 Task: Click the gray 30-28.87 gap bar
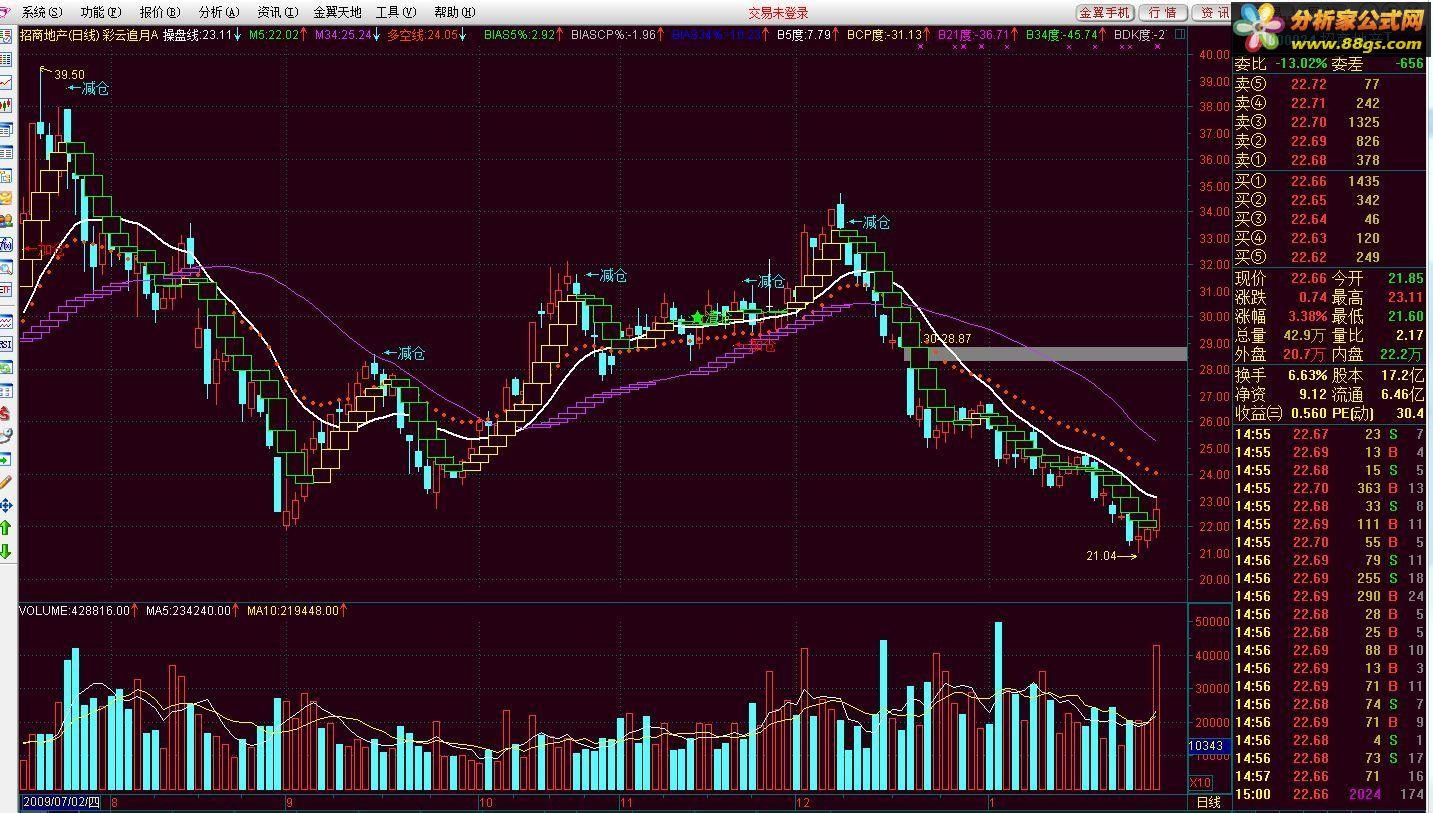coord(1045,354)
